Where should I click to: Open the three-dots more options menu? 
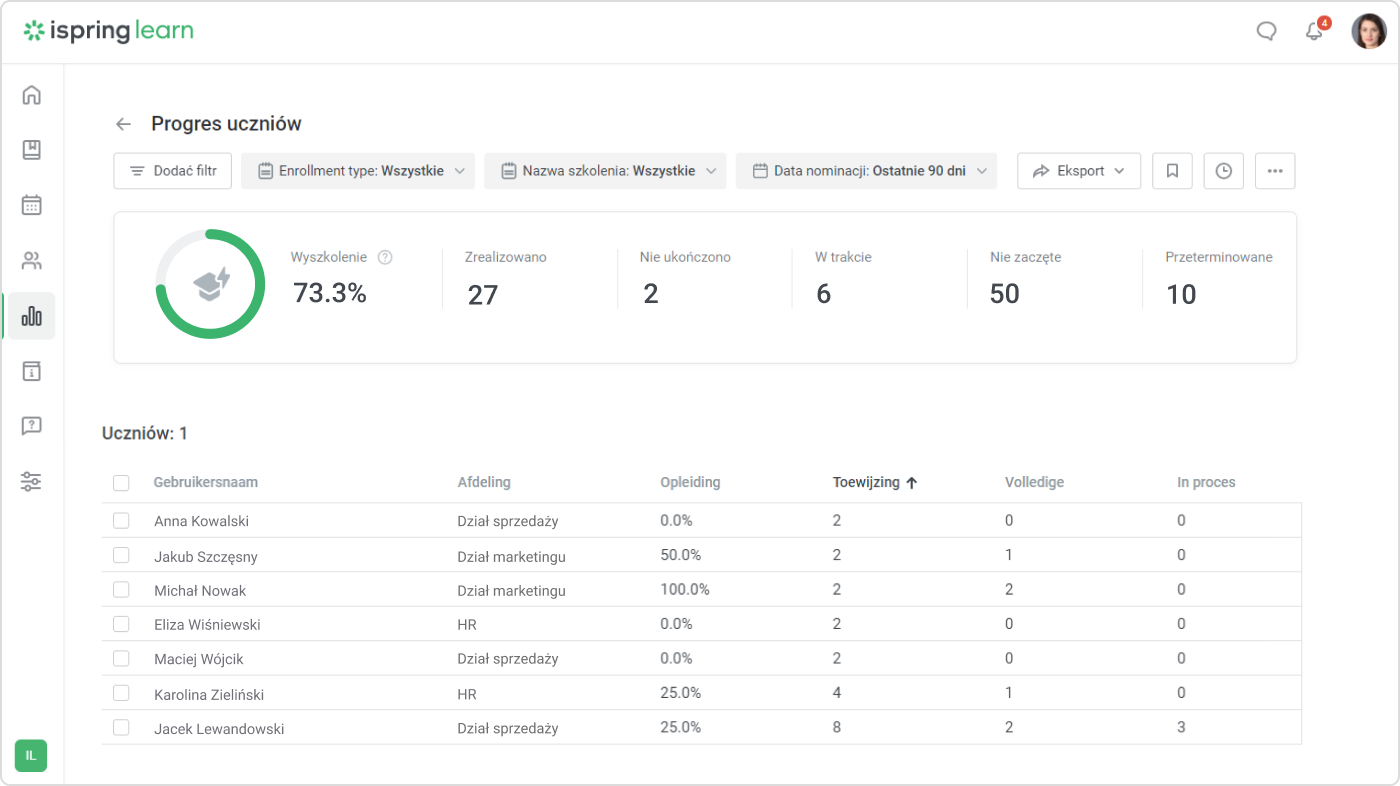coord(1275,171)
